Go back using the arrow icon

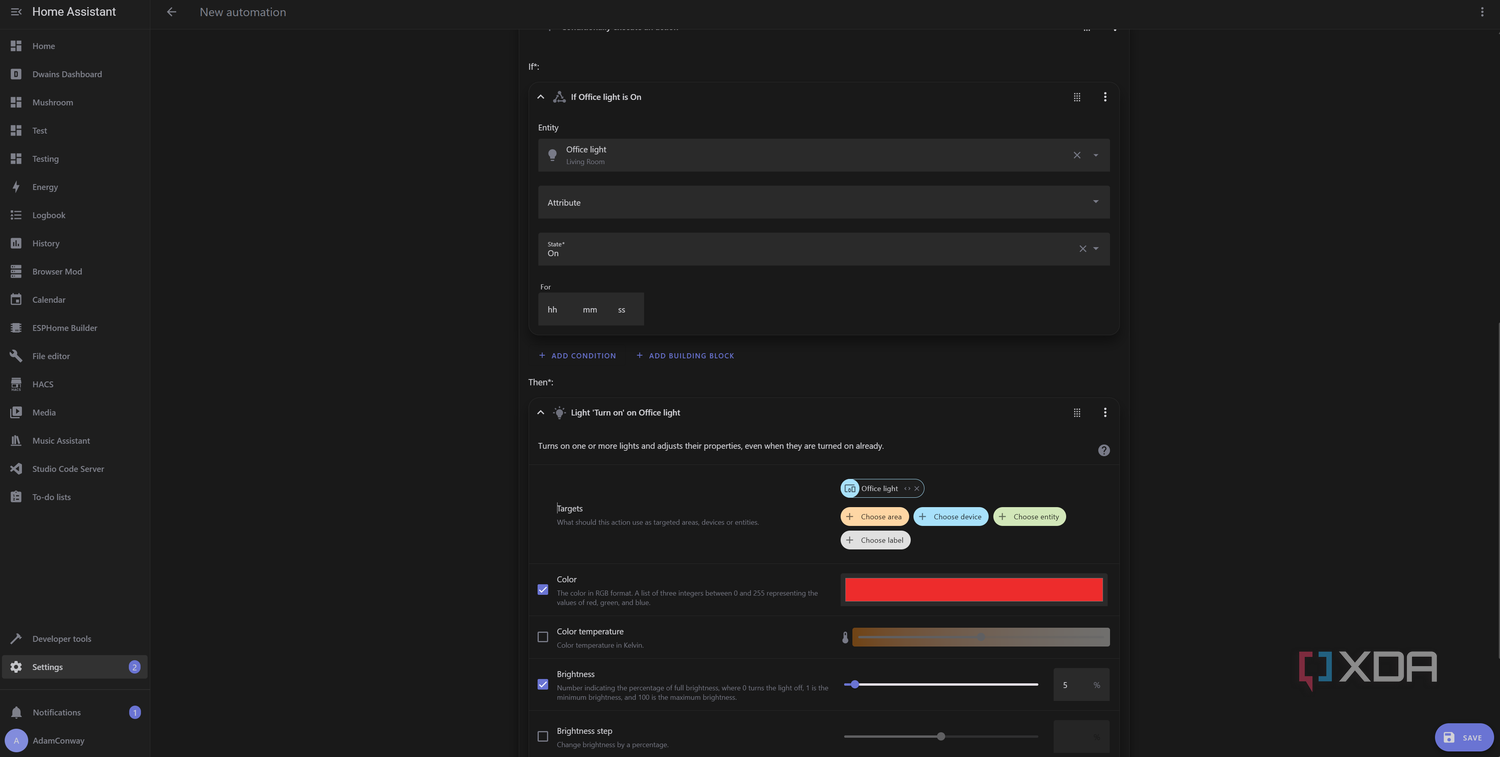pyautogui.click(x=171, y=12)
